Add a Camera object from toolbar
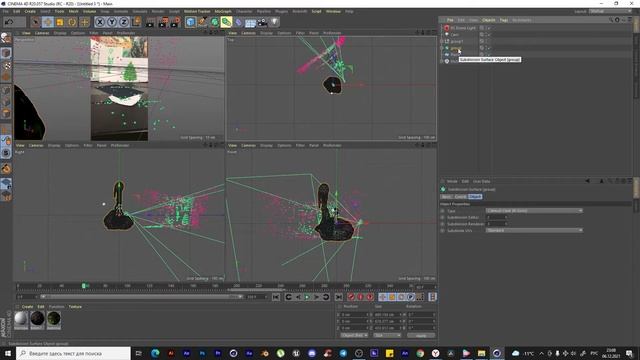Screen dimensions: 640x360 [262, 22]
